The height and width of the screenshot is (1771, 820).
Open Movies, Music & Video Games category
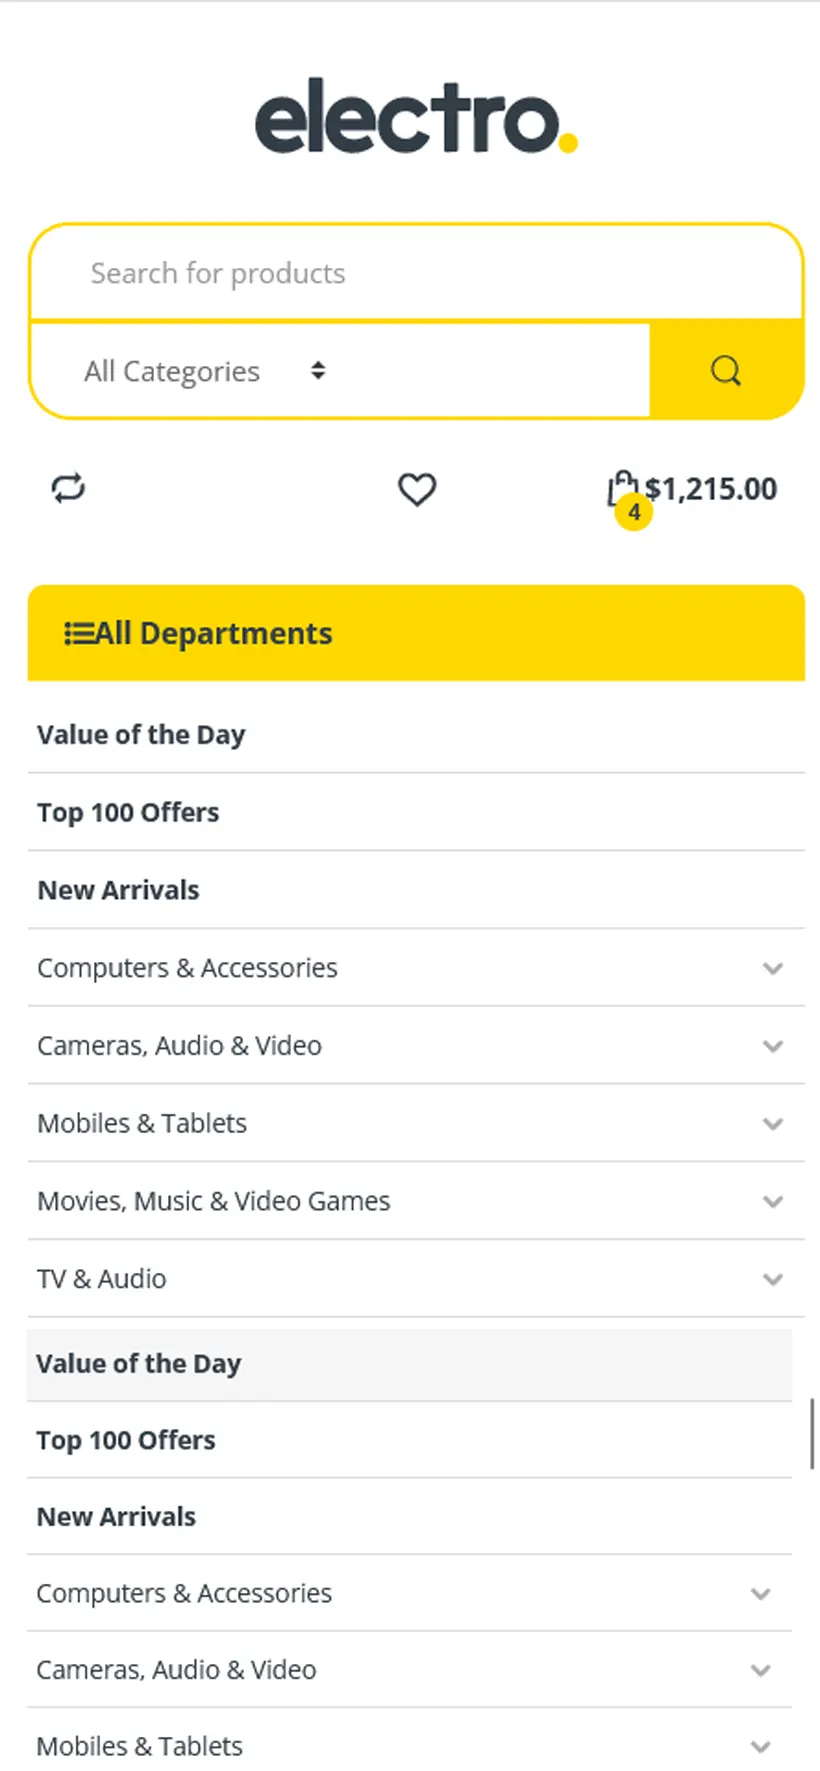(x=214, y=1201)
